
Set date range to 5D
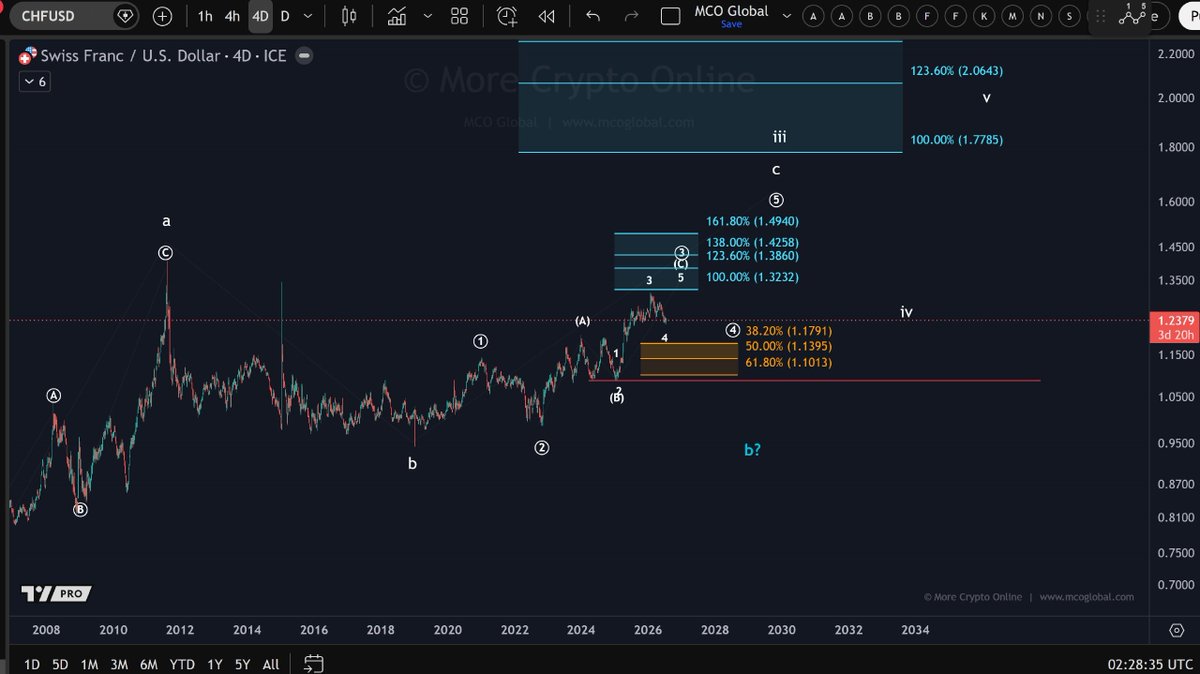(x=61, y=664)
